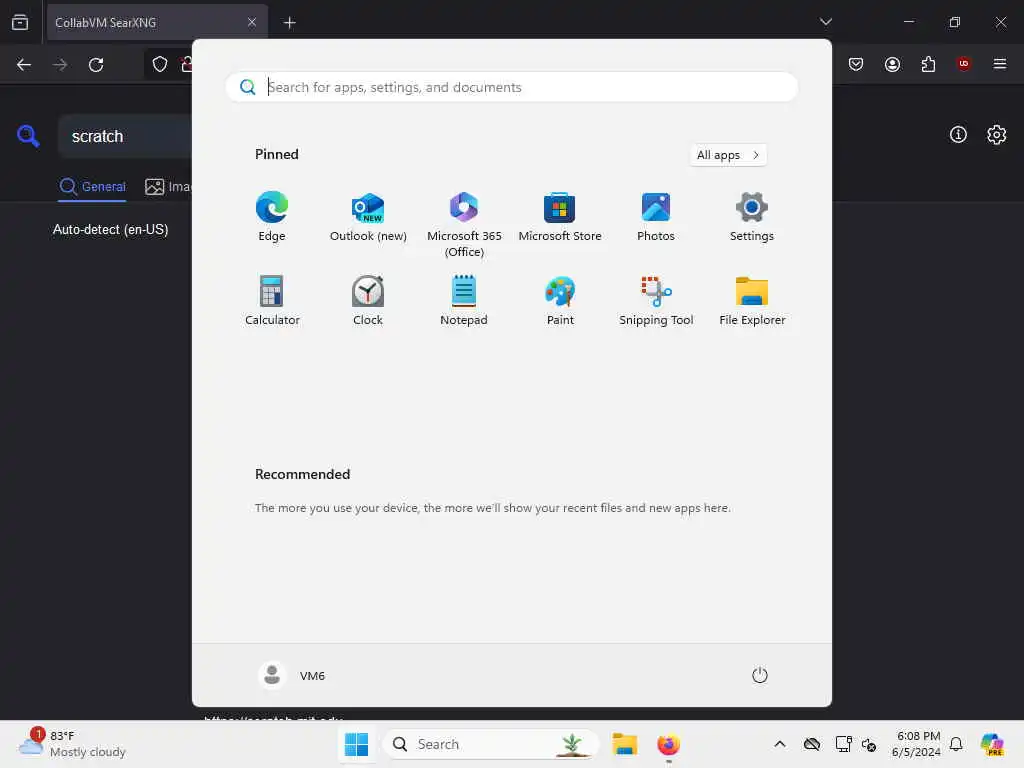Open Microsoft Store from Start menu
The height and width of the screenshot is (768, 1024).
[x=560, y=217]
